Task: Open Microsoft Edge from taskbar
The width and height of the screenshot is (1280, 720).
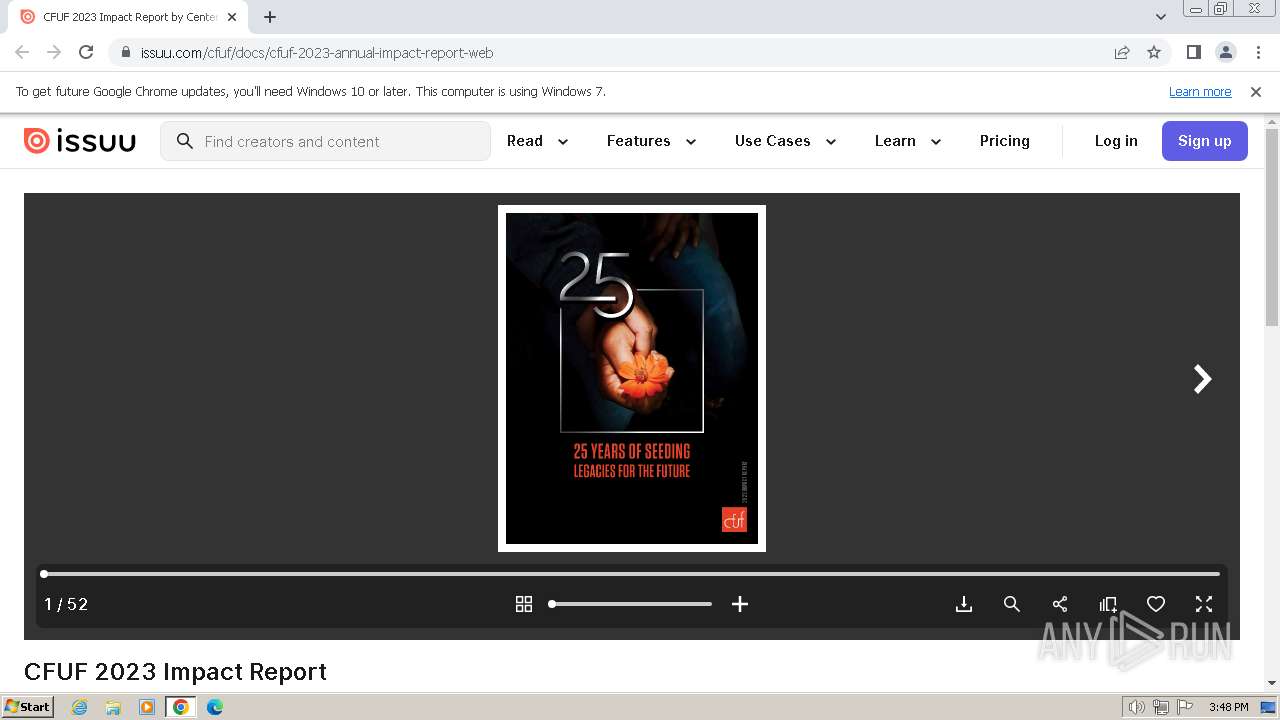Action: click(215, 707)
